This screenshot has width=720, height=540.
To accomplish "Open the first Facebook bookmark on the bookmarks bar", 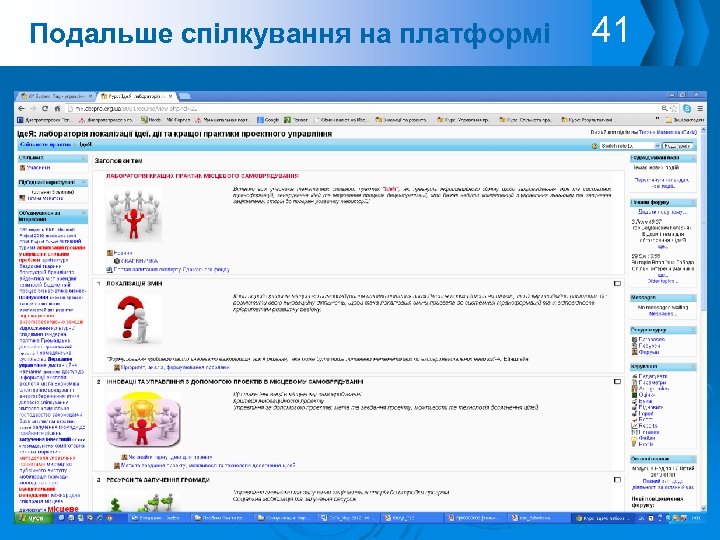I will coord(44,120).
